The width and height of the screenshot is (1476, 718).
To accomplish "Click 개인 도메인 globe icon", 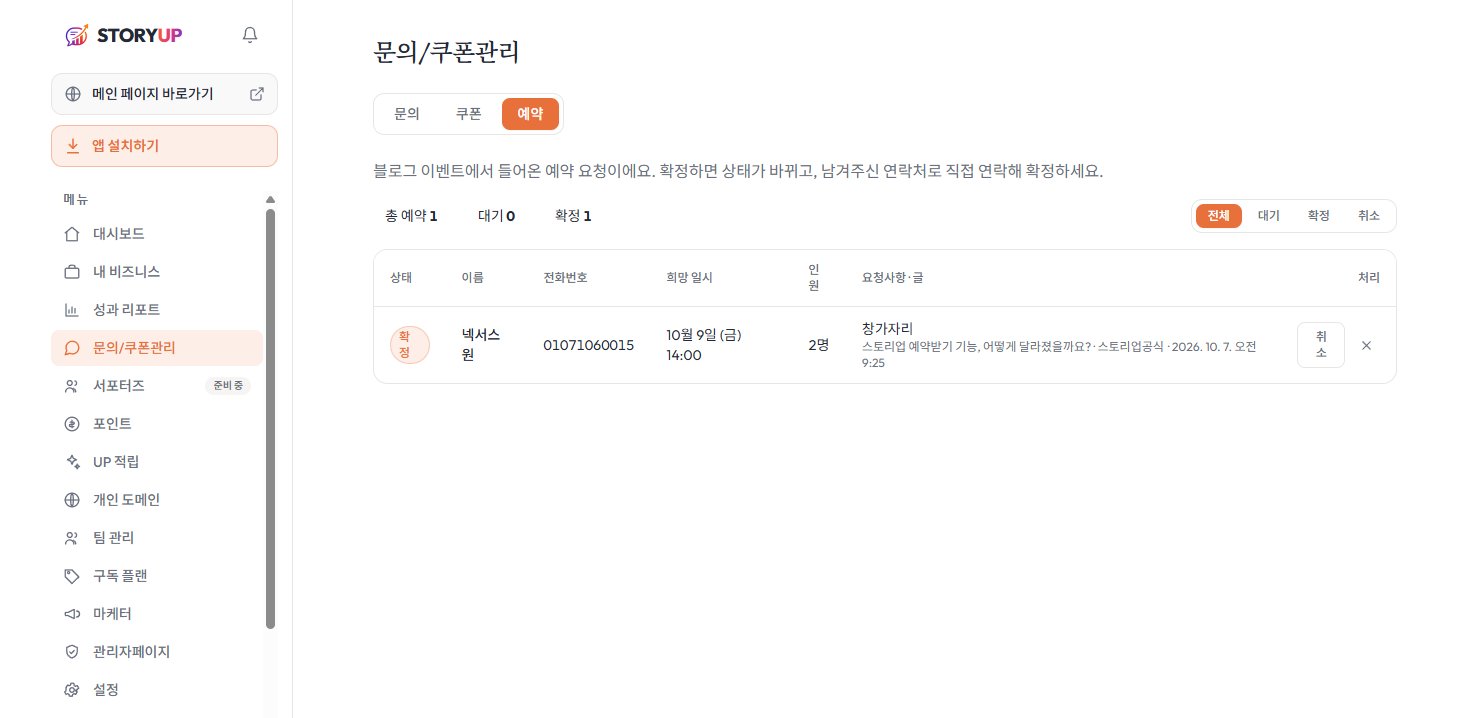I will click(71, 500).
